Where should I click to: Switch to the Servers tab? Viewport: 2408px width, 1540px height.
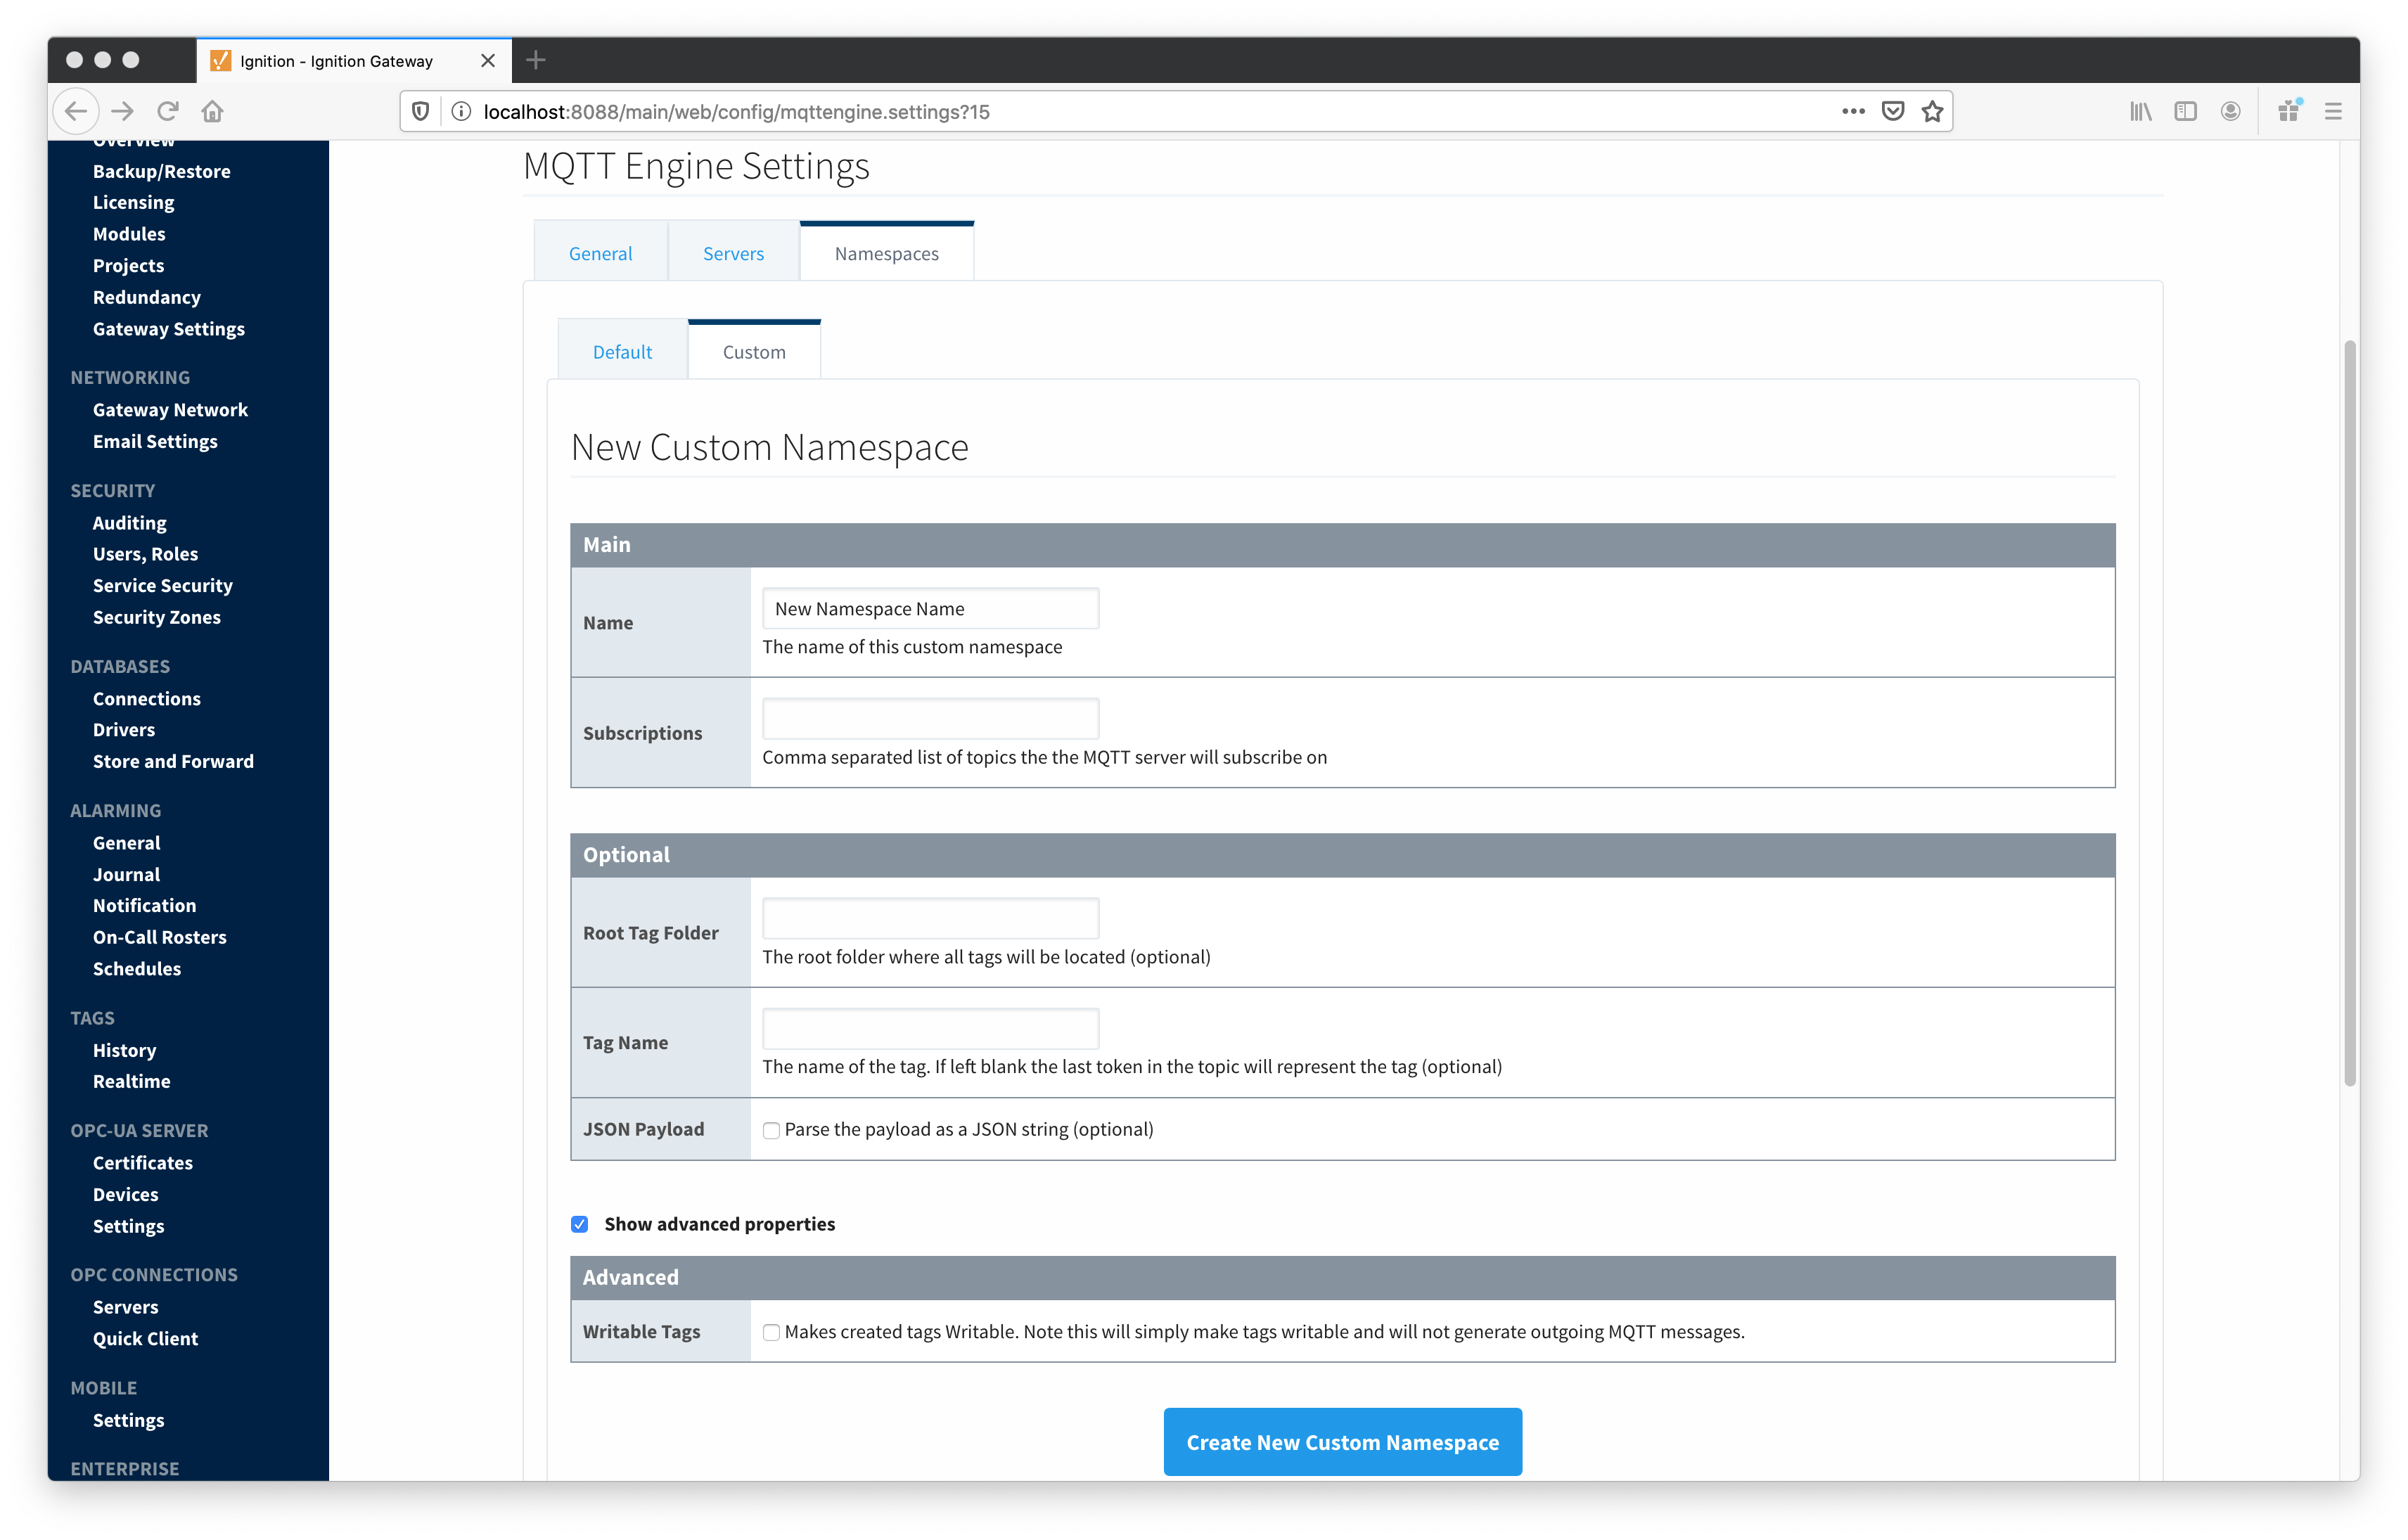[733, 253]
